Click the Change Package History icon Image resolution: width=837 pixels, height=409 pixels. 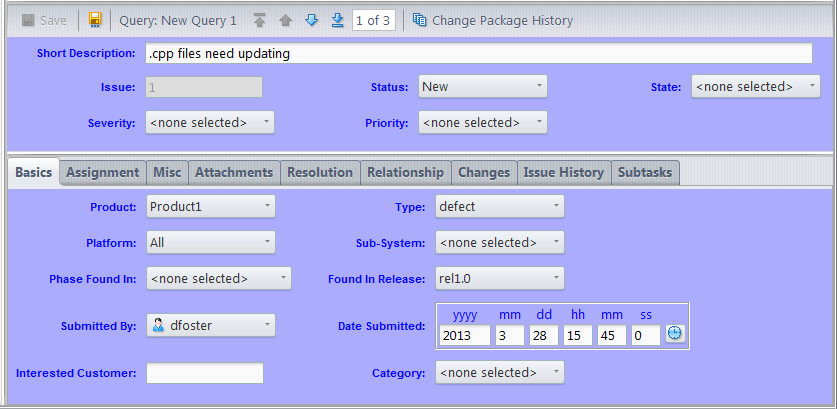(x=420, y=20)
